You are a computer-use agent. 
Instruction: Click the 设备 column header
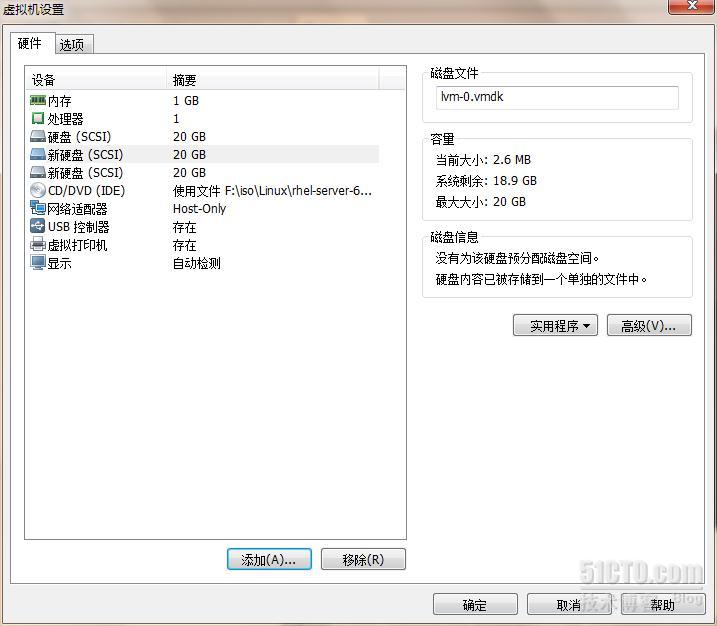tap(96, 80)
